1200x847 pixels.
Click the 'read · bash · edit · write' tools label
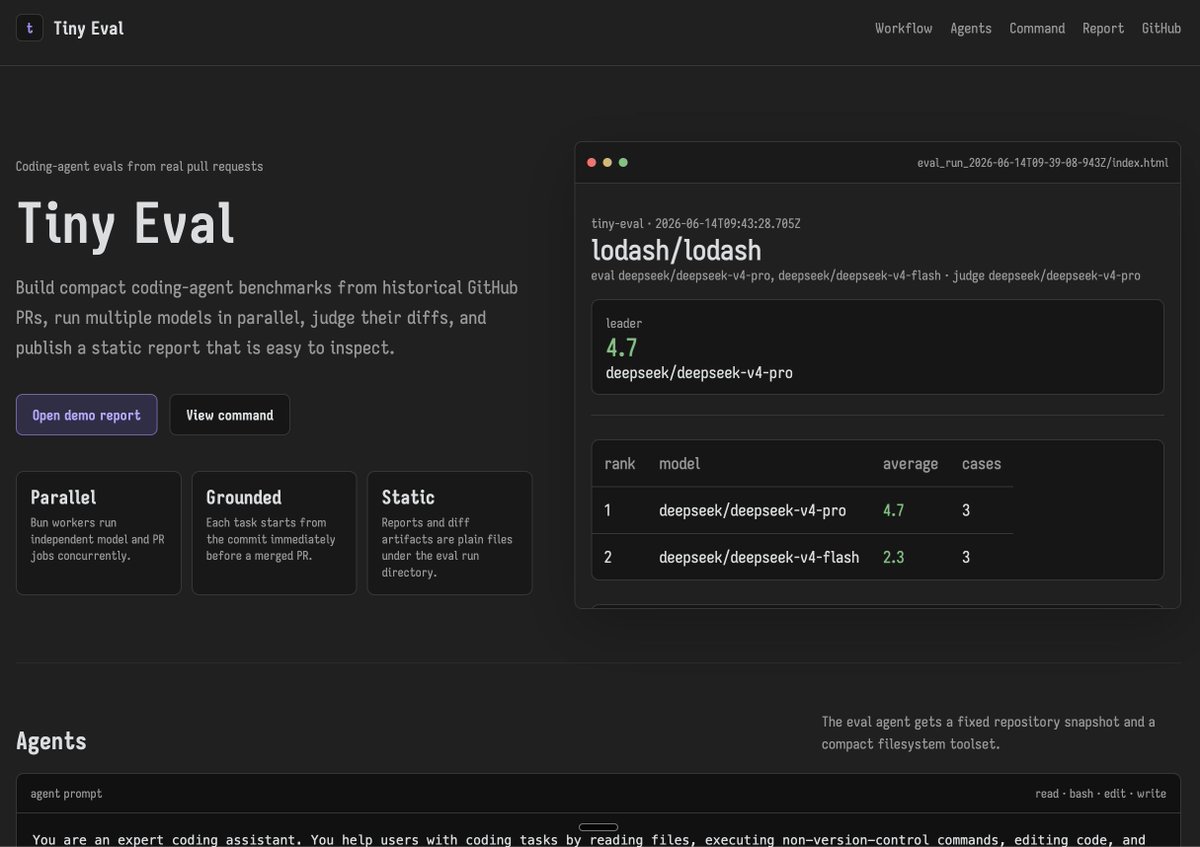click(1100, 793)
